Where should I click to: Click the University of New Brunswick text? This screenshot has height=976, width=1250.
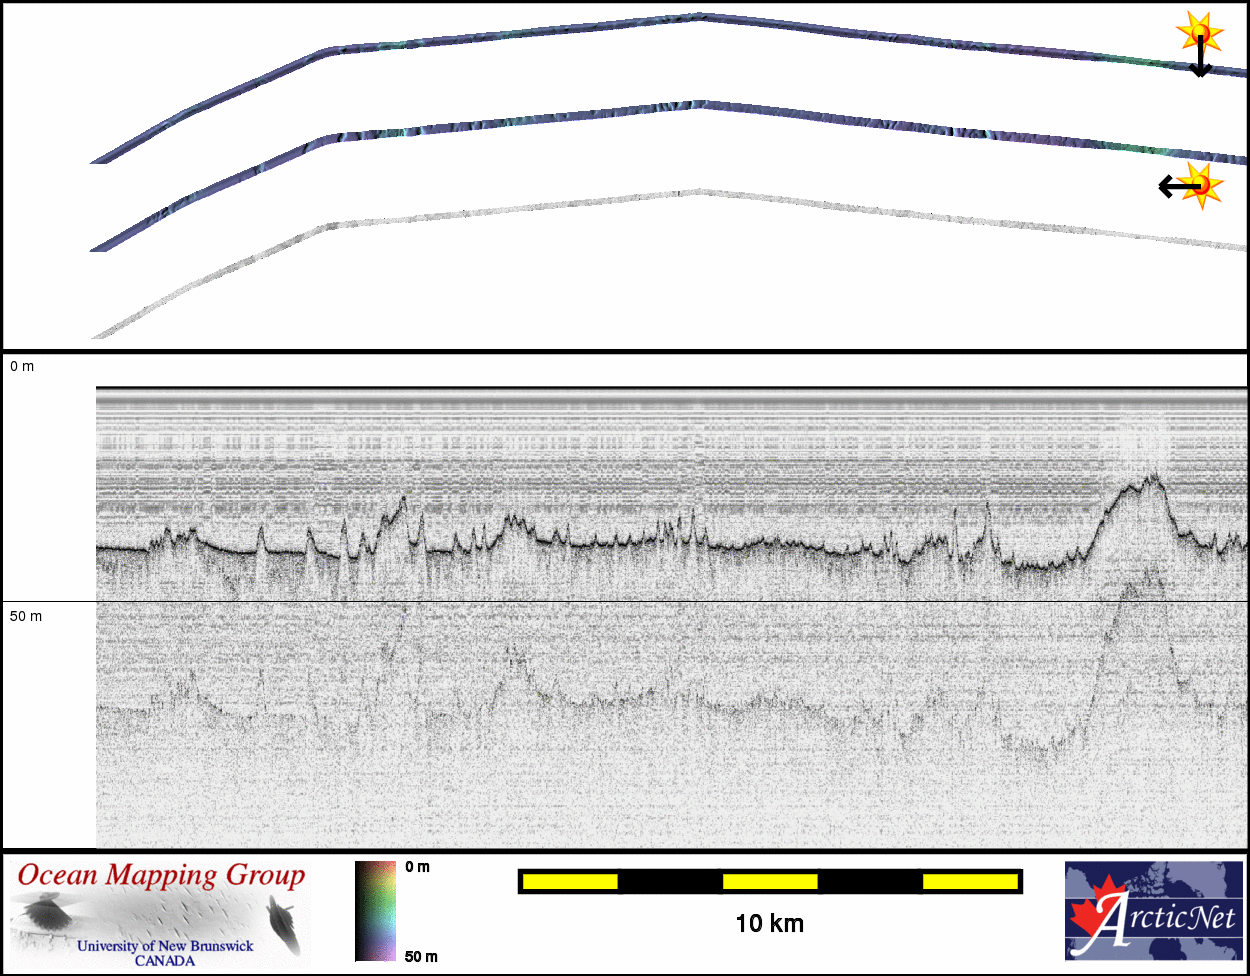(x=165, y=946)
